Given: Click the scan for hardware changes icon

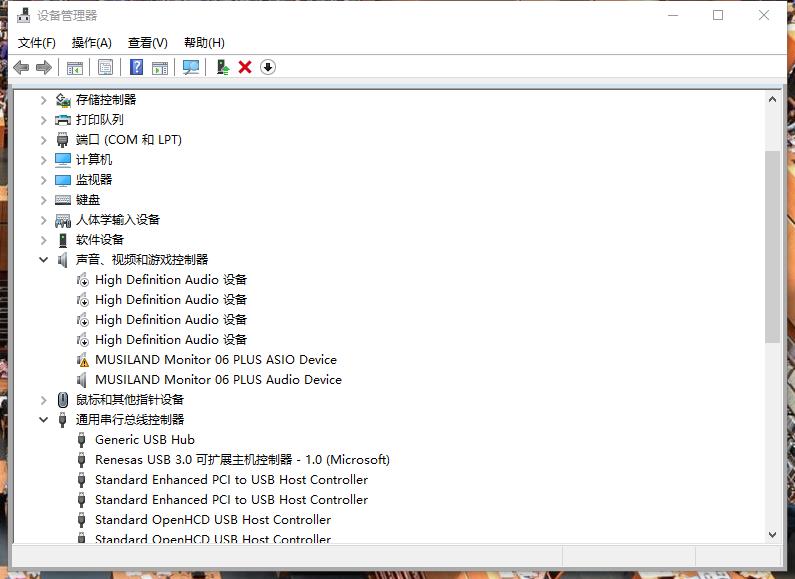Looking at the screenshot, I should click(x=191, y=67).
